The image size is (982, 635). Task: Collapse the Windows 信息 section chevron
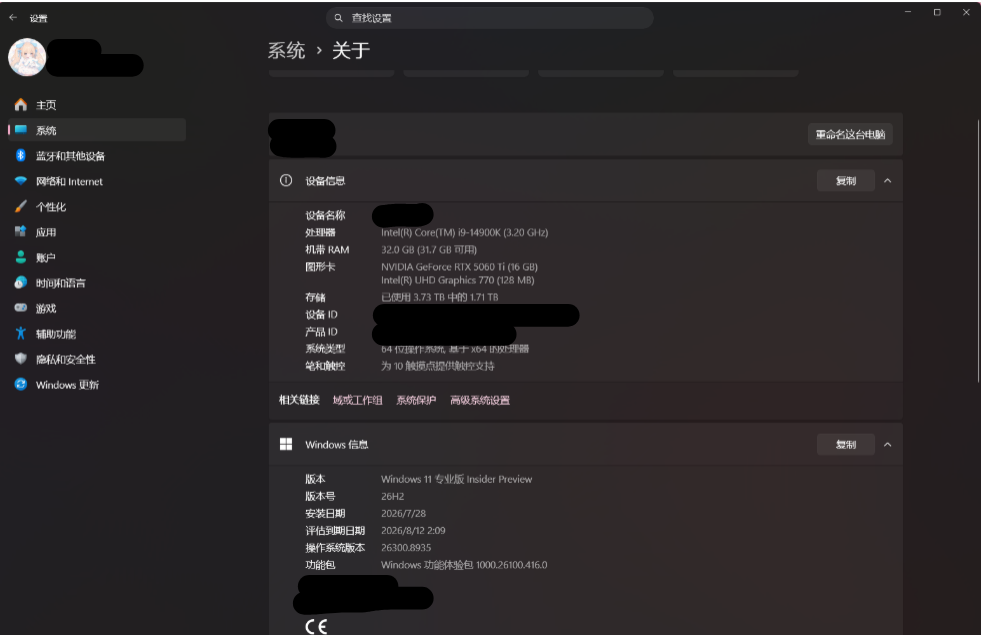coord(887,445)
